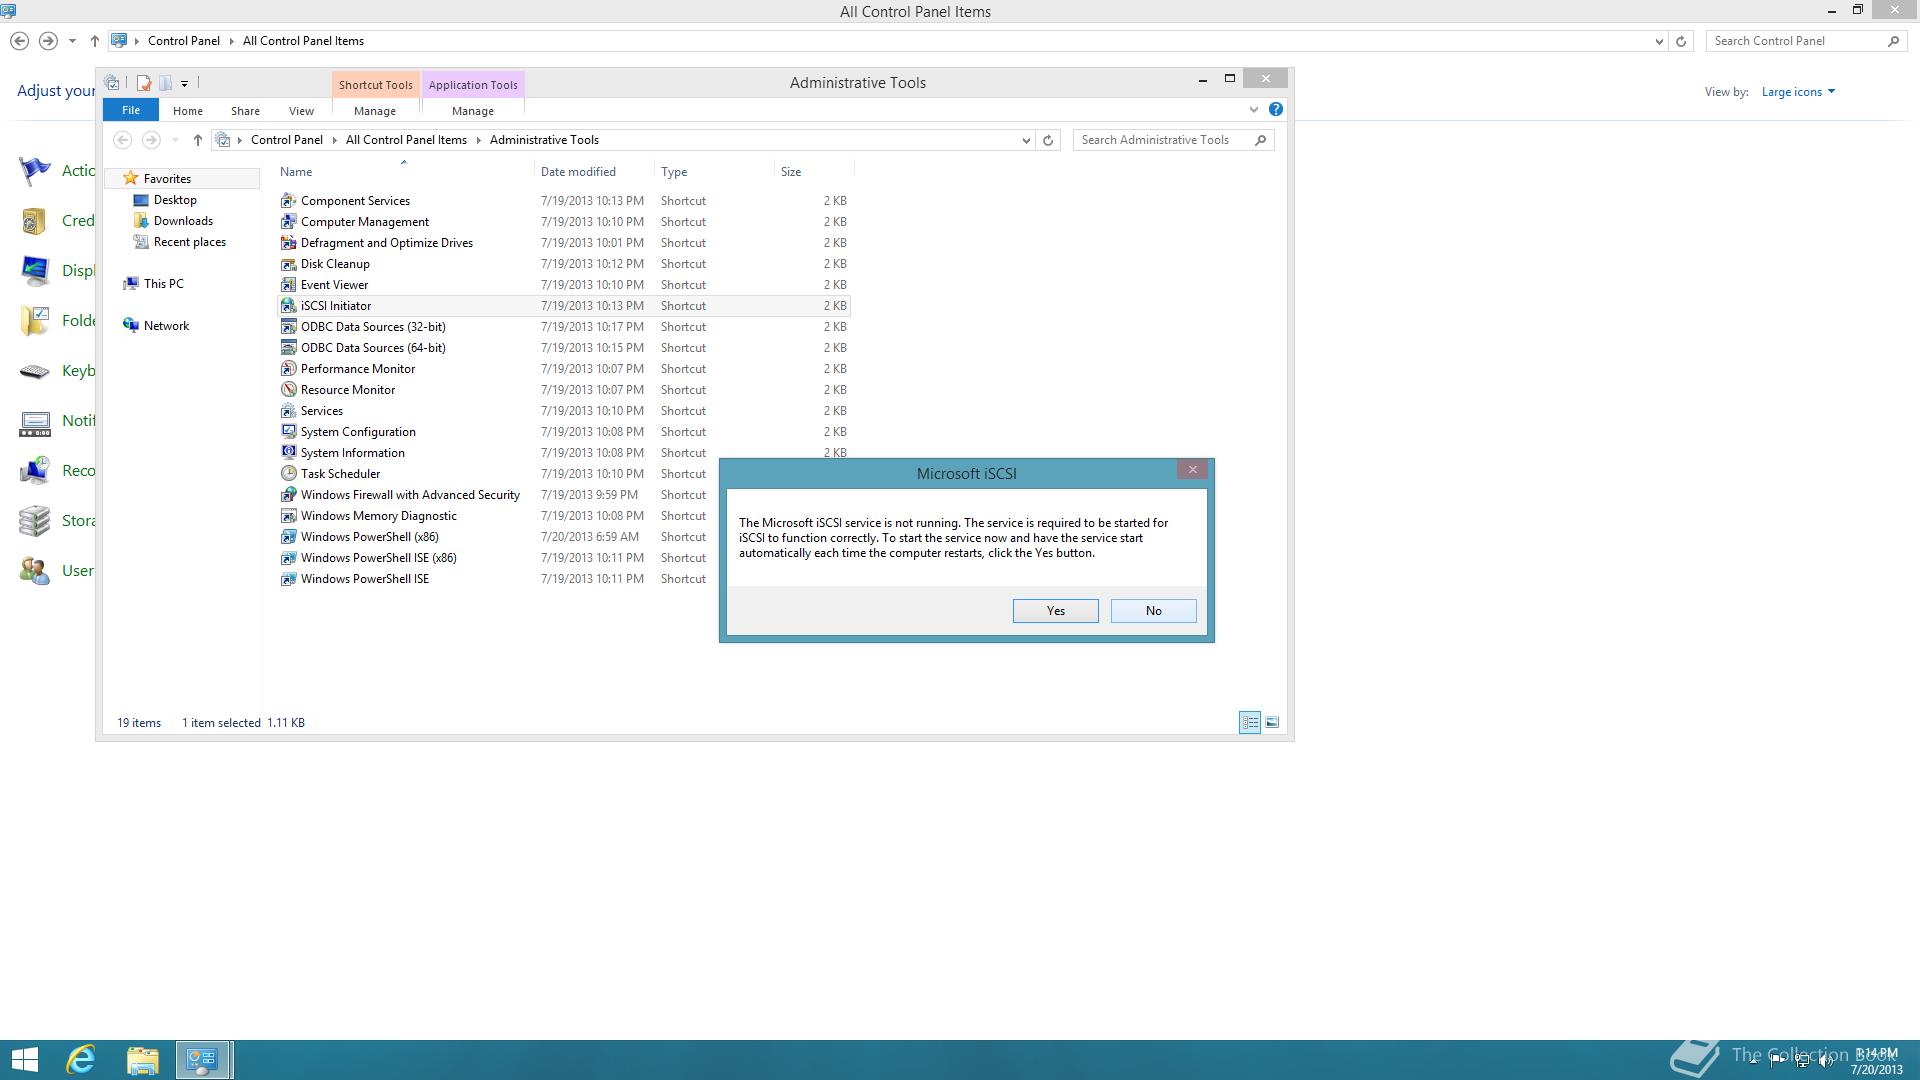Image resolution: width=1920 pixels, height=1080 pixels.
Task: Select Desktop in the Favorites pane
Action: [175, 200]
